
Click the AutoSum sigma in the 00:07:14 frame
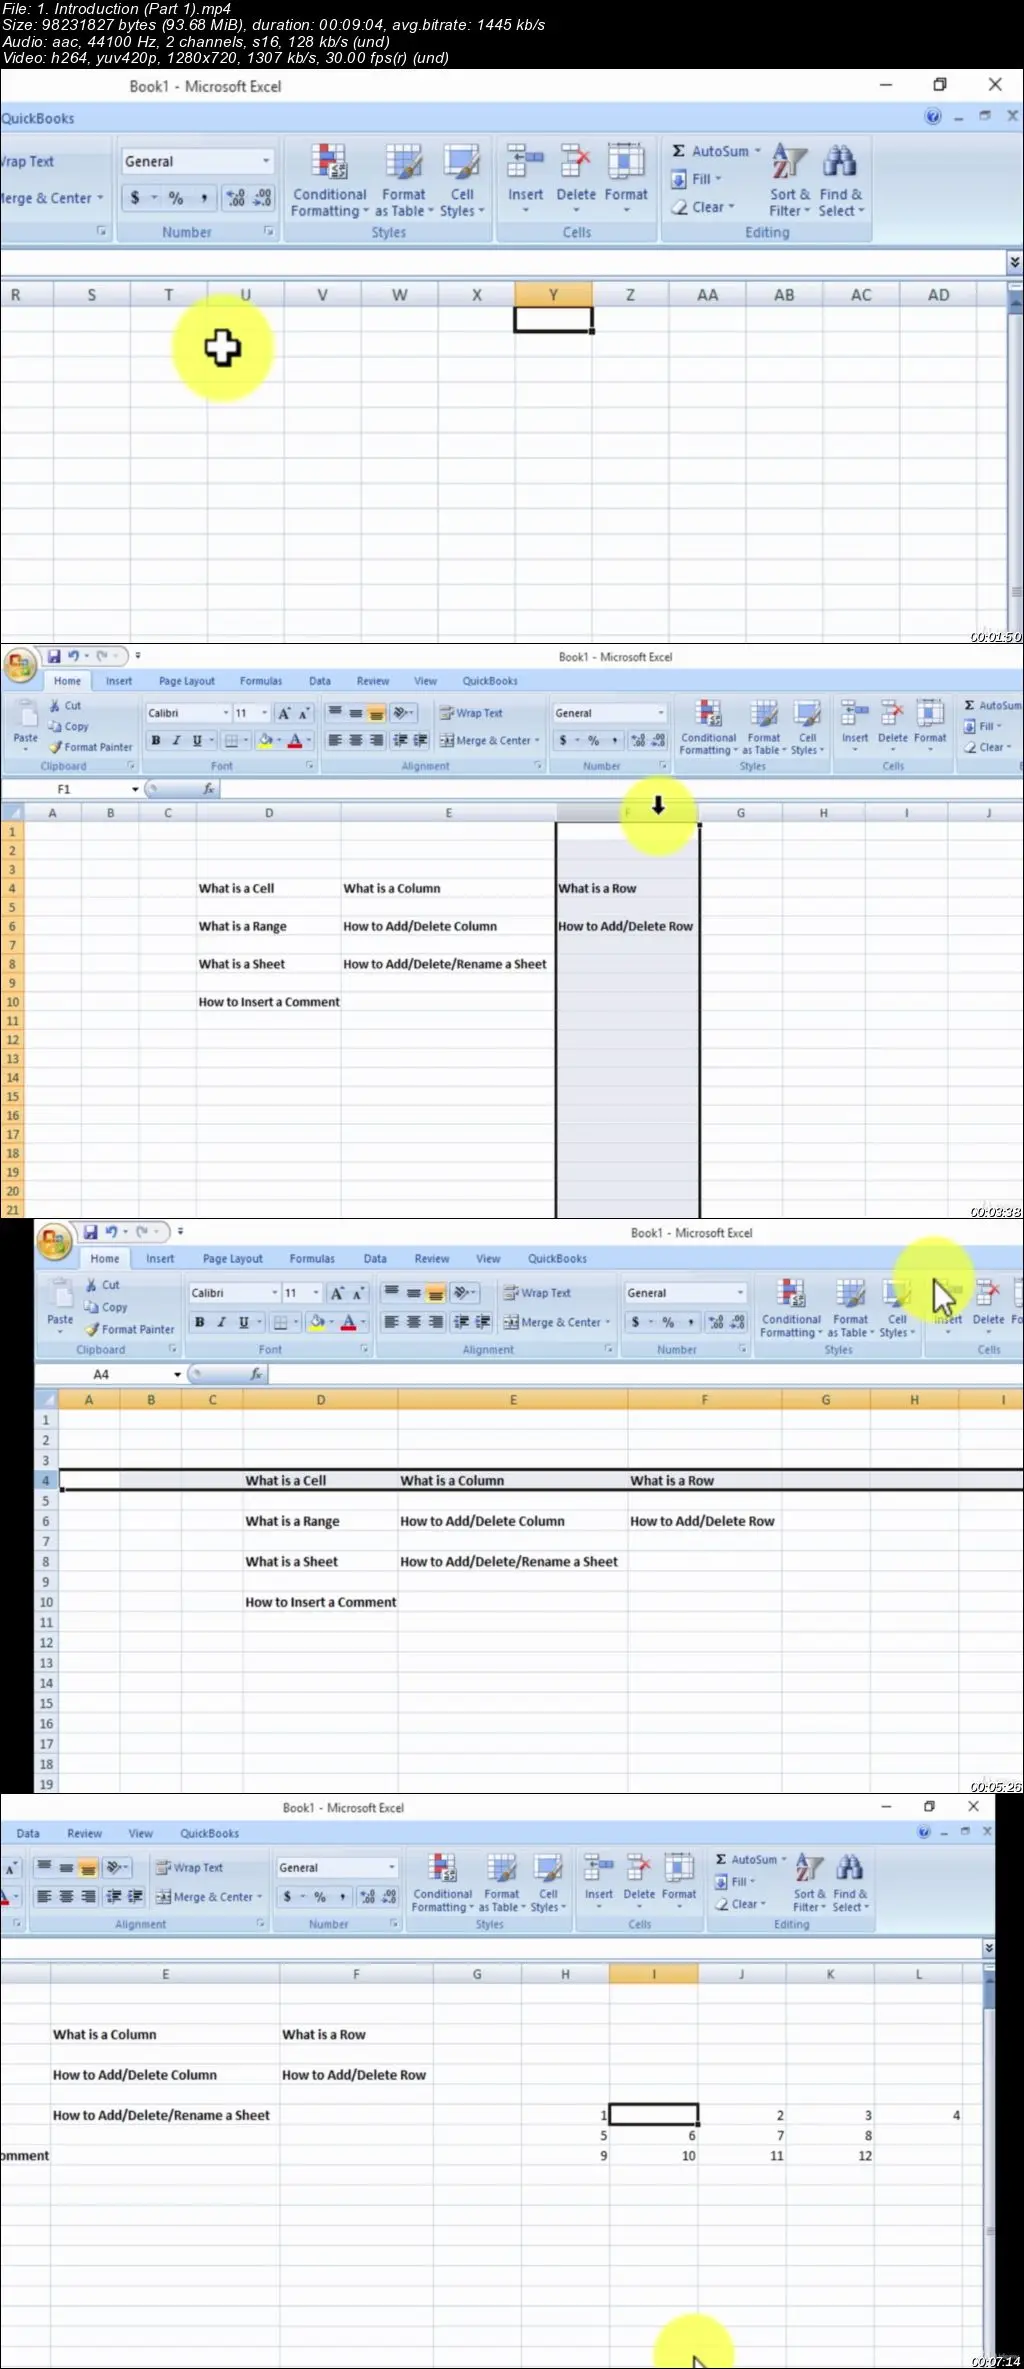[x=721, y=1859]
